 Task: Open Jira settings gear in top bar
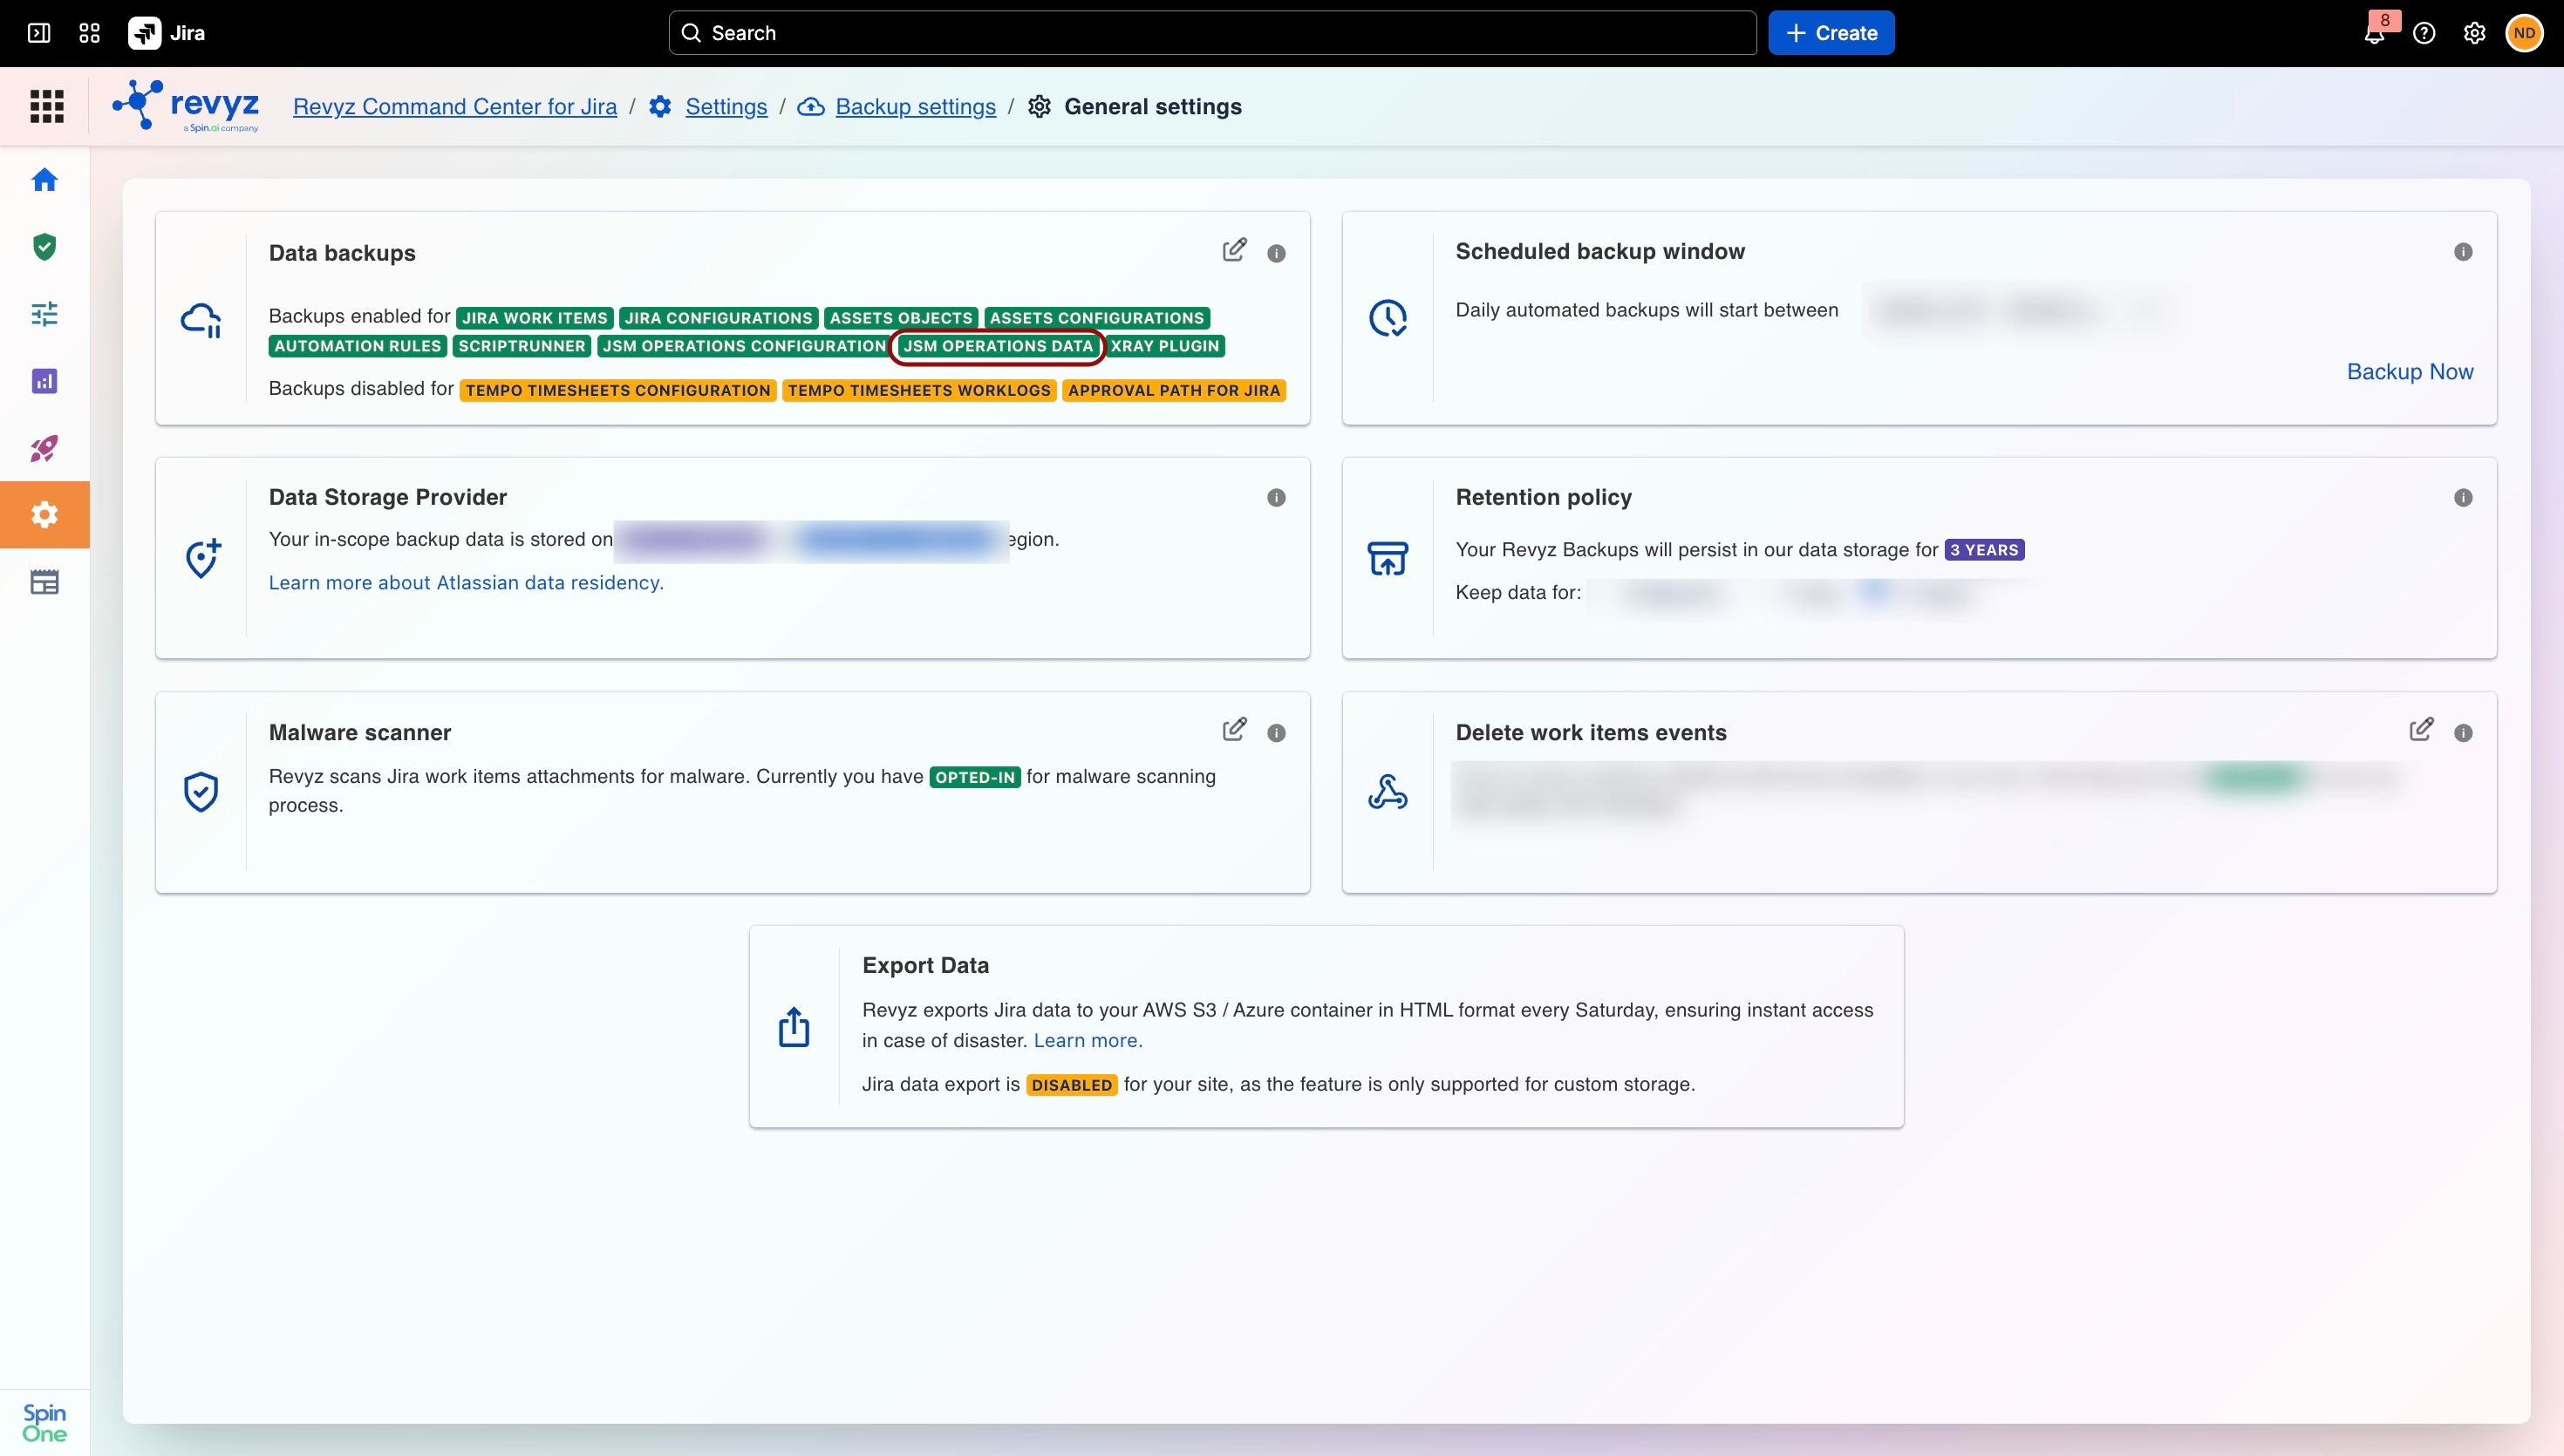[2474, 33]
